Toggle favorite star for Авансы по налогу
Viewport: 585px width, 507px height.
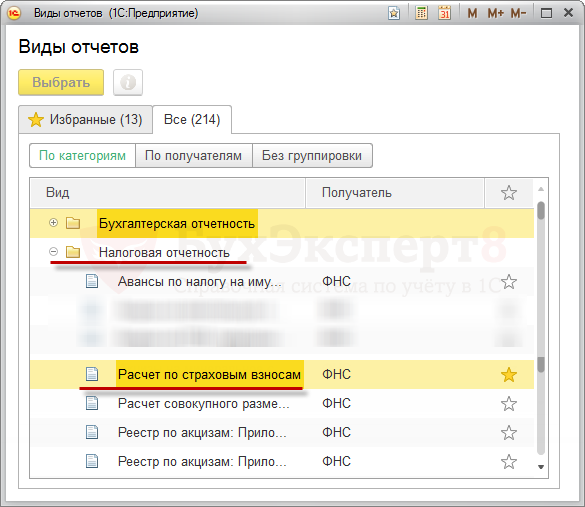[509, 282]
